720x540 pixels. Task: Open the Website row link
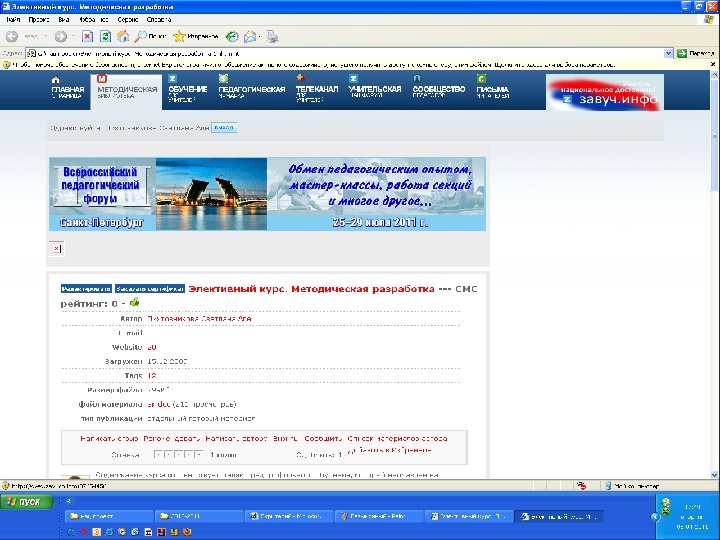tap(152, 347)
